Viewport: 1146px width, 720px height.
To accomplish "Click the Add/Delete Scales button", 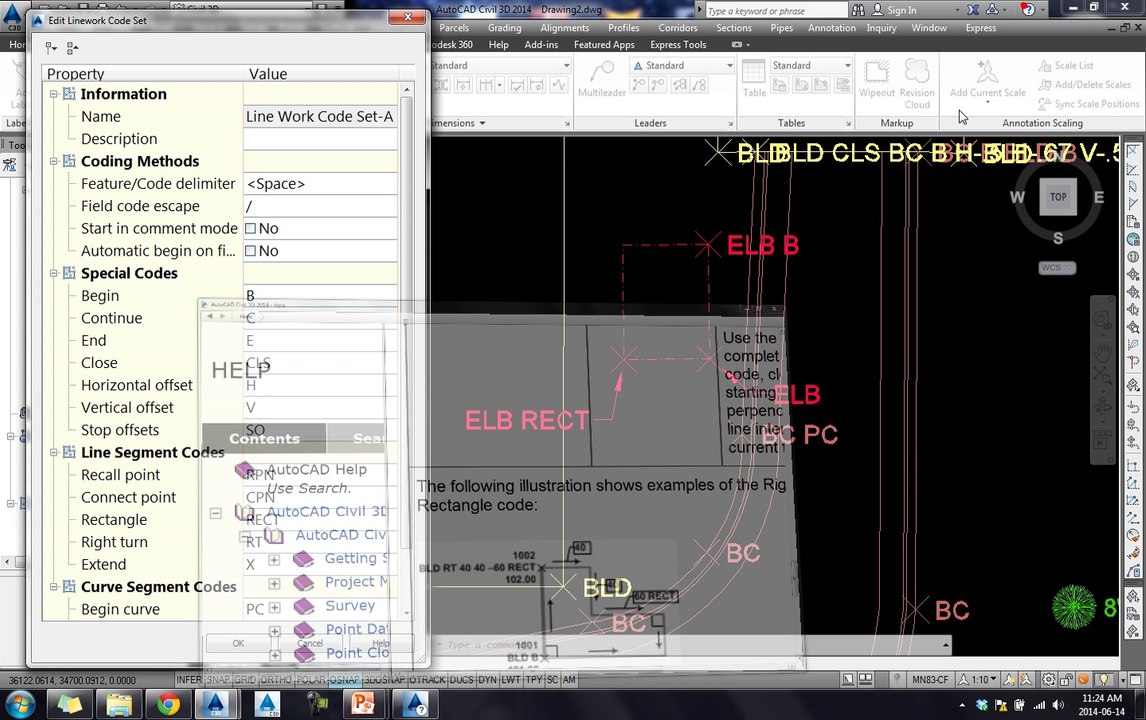I will tap(1084, 85).
